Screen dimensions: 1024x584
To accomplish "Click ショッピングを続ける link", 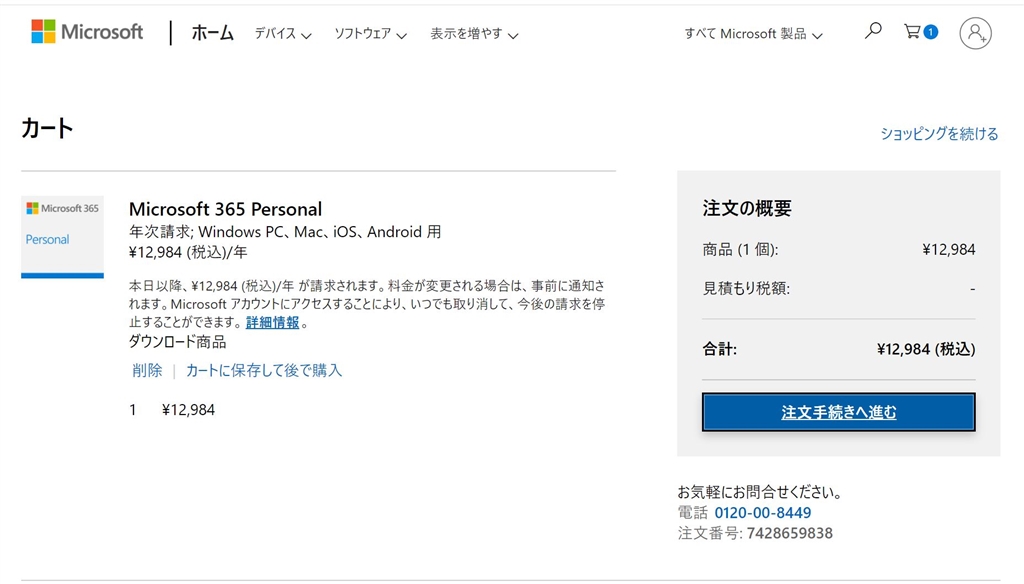I will coord(939,134).
